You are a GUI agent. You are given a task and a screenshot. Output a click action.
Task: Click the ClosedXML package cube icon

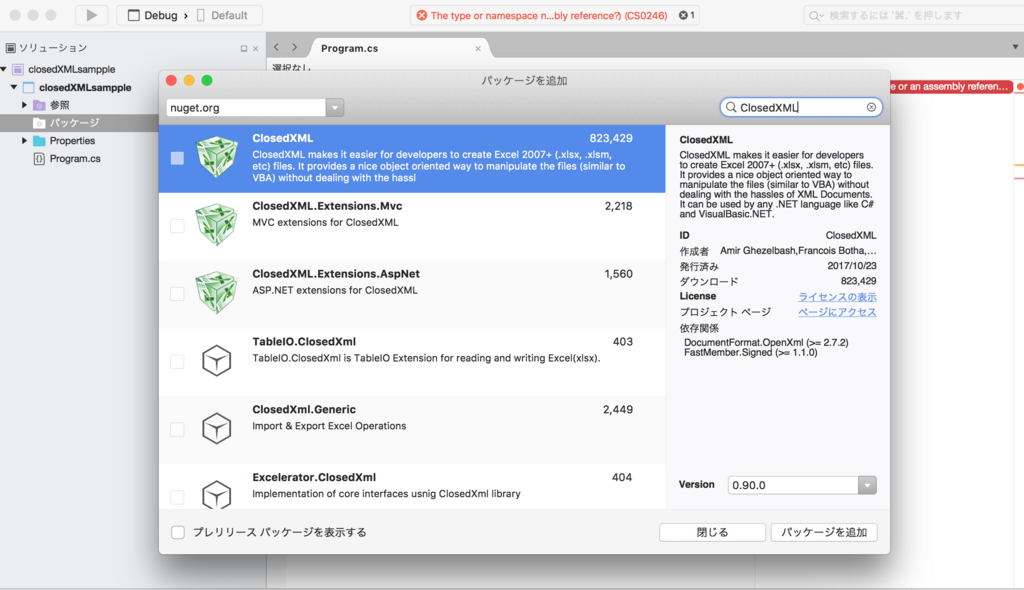pyautogui.click(x=217, y=157)
